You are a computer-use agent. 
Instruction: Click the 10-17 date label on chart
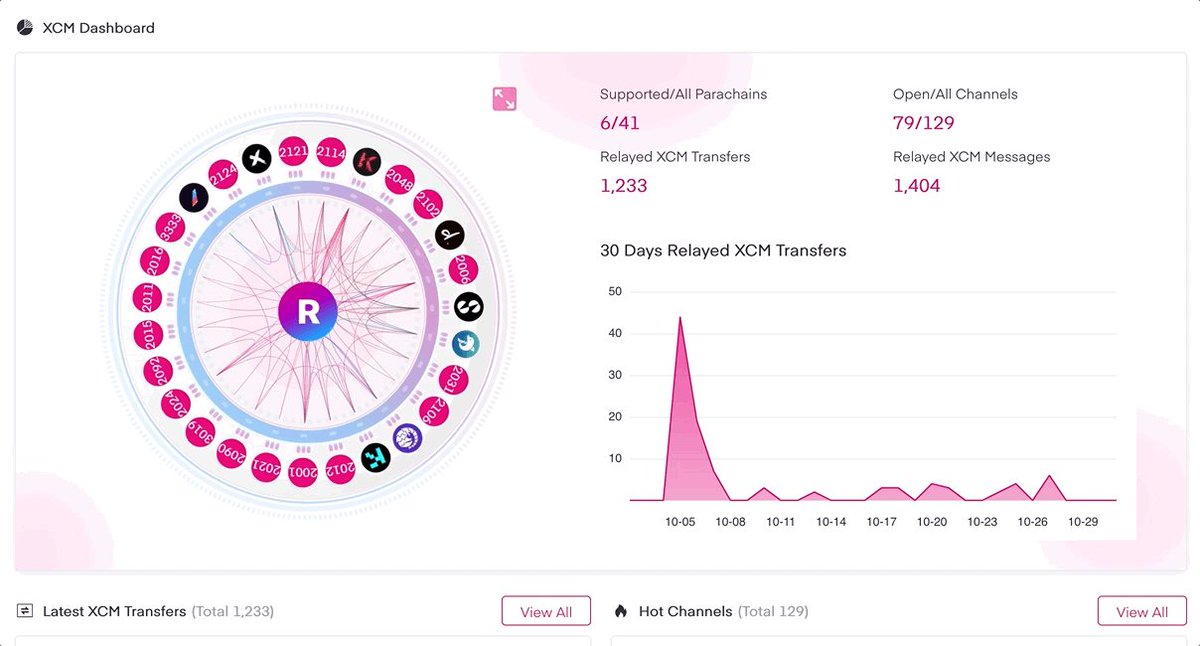coord(881,522)
